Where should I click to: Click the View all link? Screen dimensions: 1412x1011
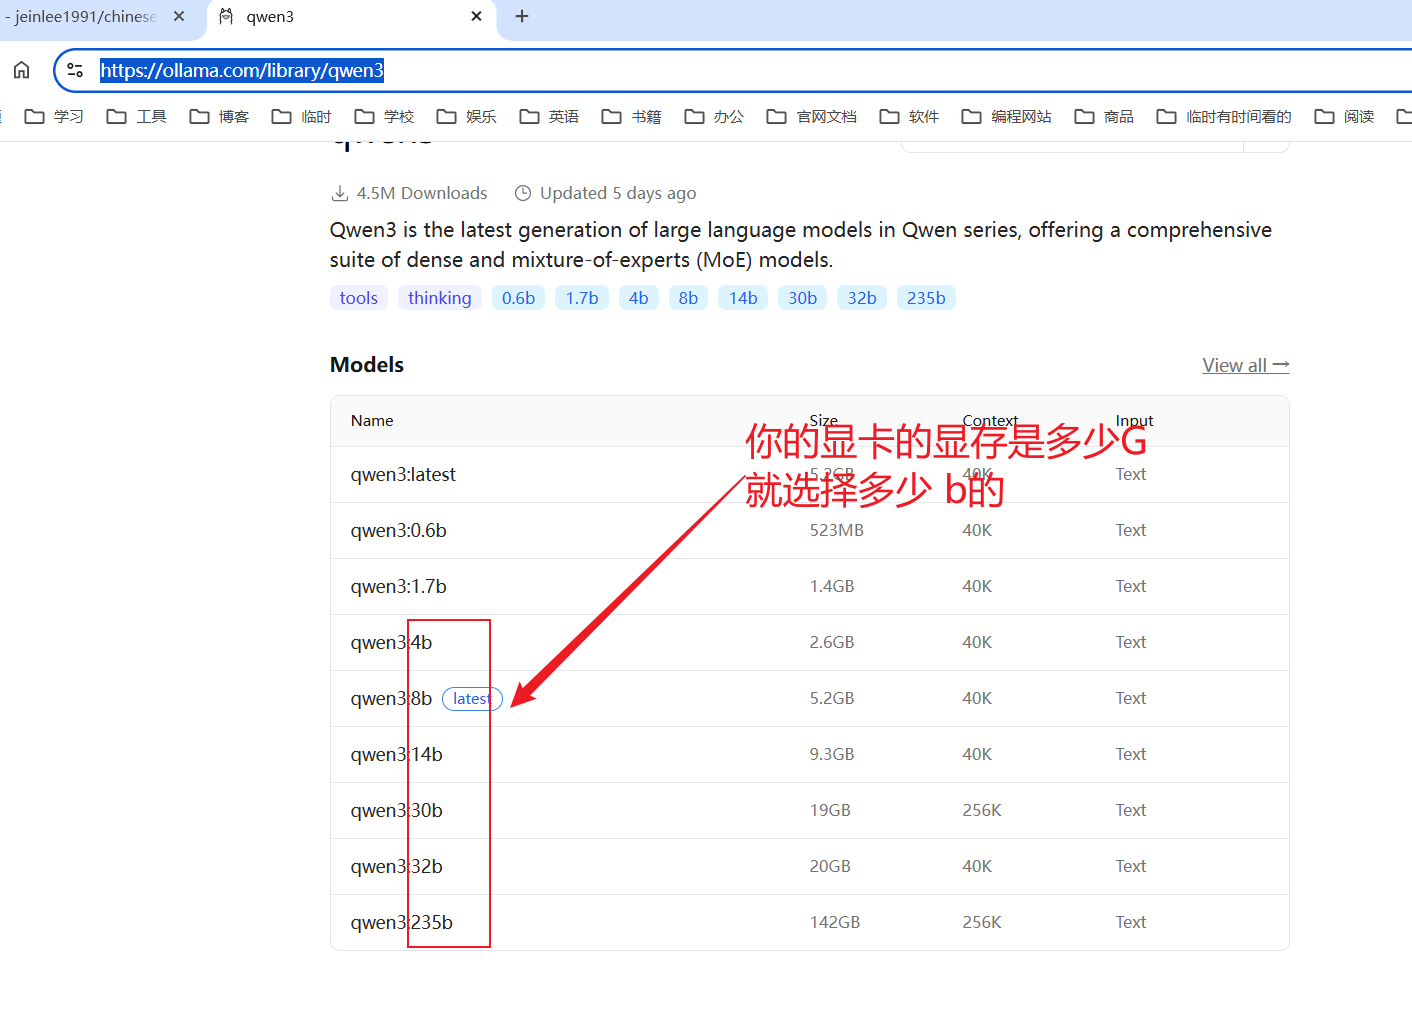point(1245,365)
